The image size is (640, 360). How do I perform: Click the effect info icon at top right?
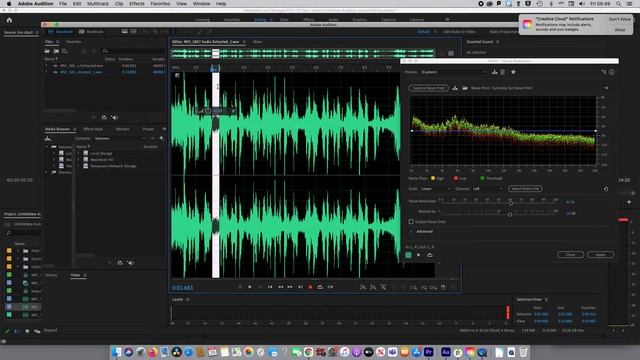611,72
